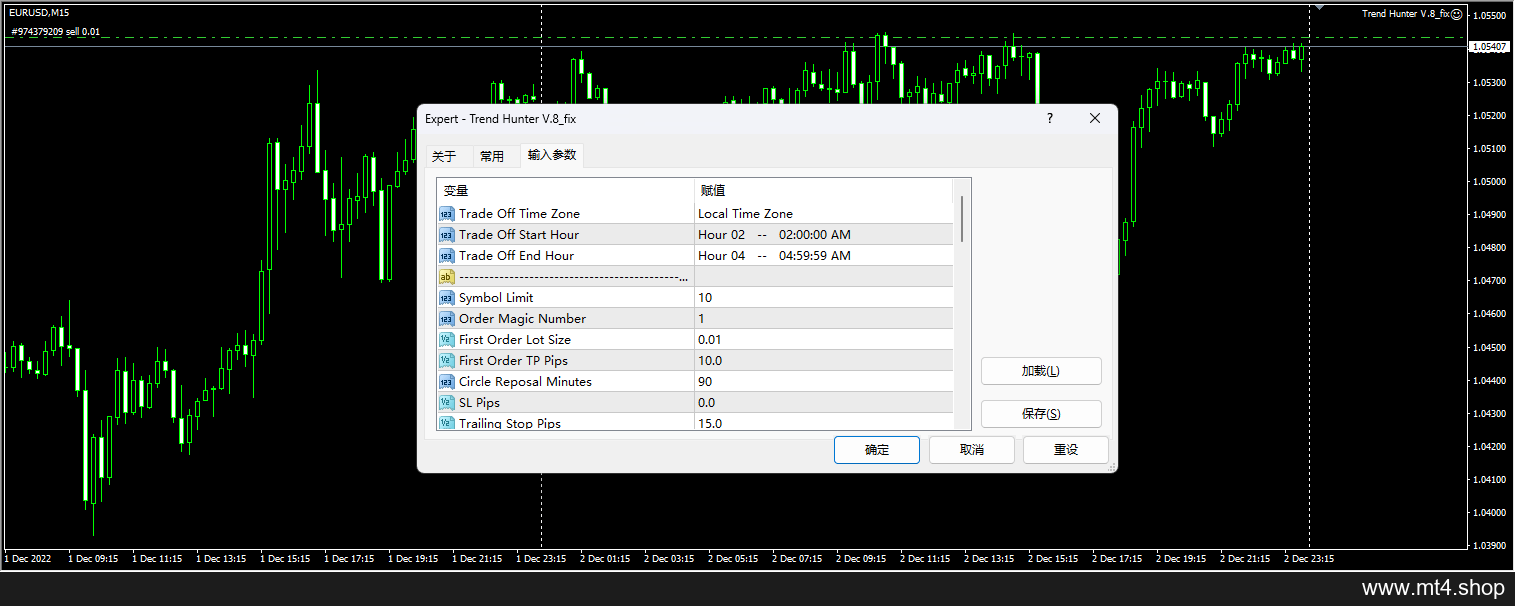Edit the Order Magic Number value 1
This screenshot has height=606, width=1515.
pyautogui.click(x=824, y=319)
